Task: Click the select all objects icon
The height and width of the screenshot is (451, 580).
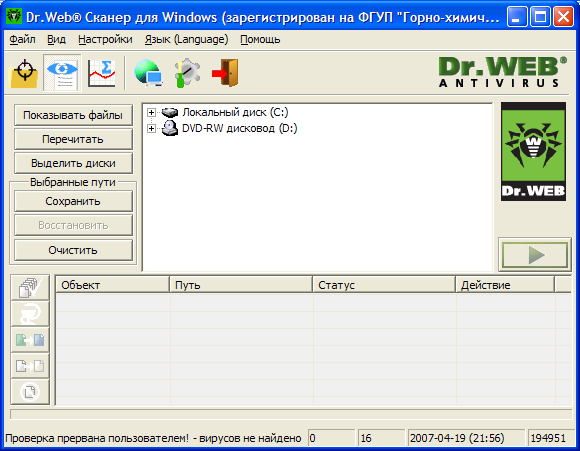Action: (30, 287)
